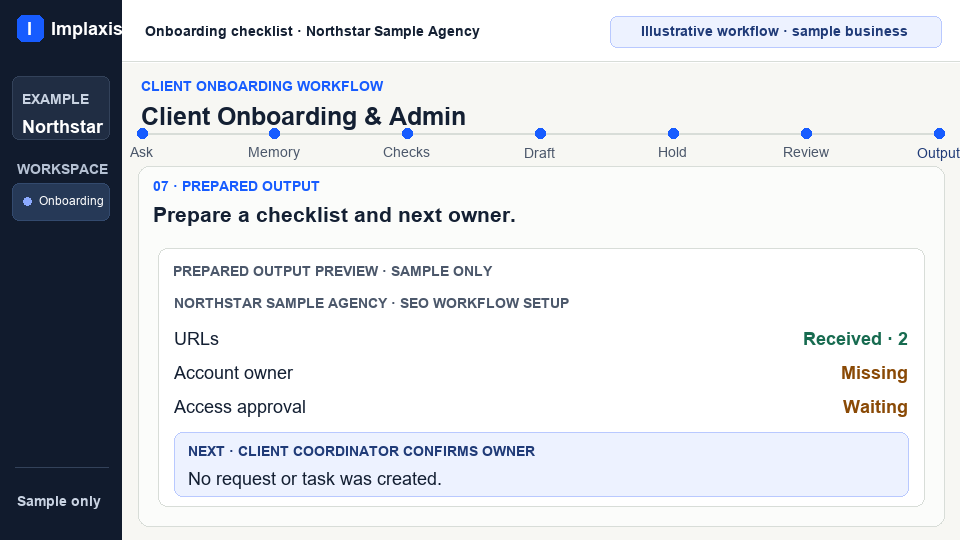Click the 'Access approval' row label
The image size is (960, 540).
(x=240, y=407)
